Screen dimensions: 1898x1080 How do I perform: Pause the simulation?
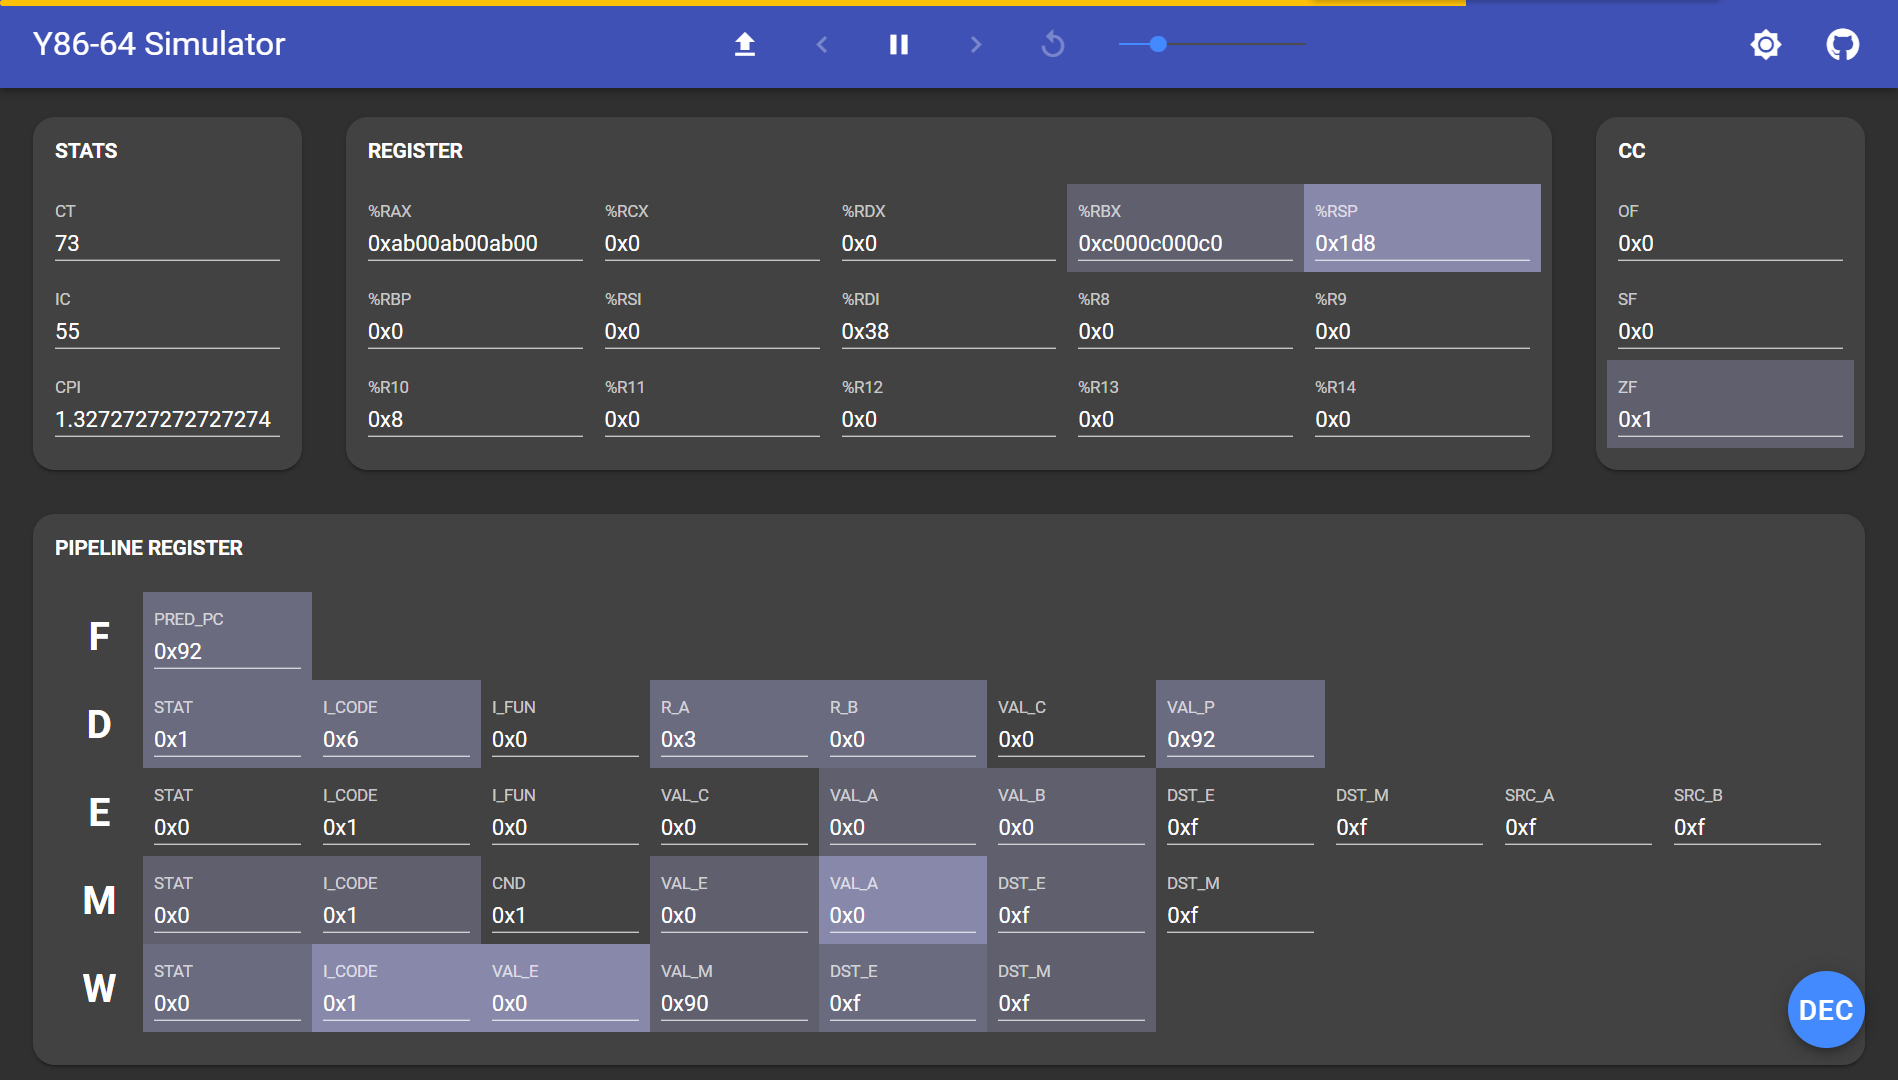[x=899, y=44]
